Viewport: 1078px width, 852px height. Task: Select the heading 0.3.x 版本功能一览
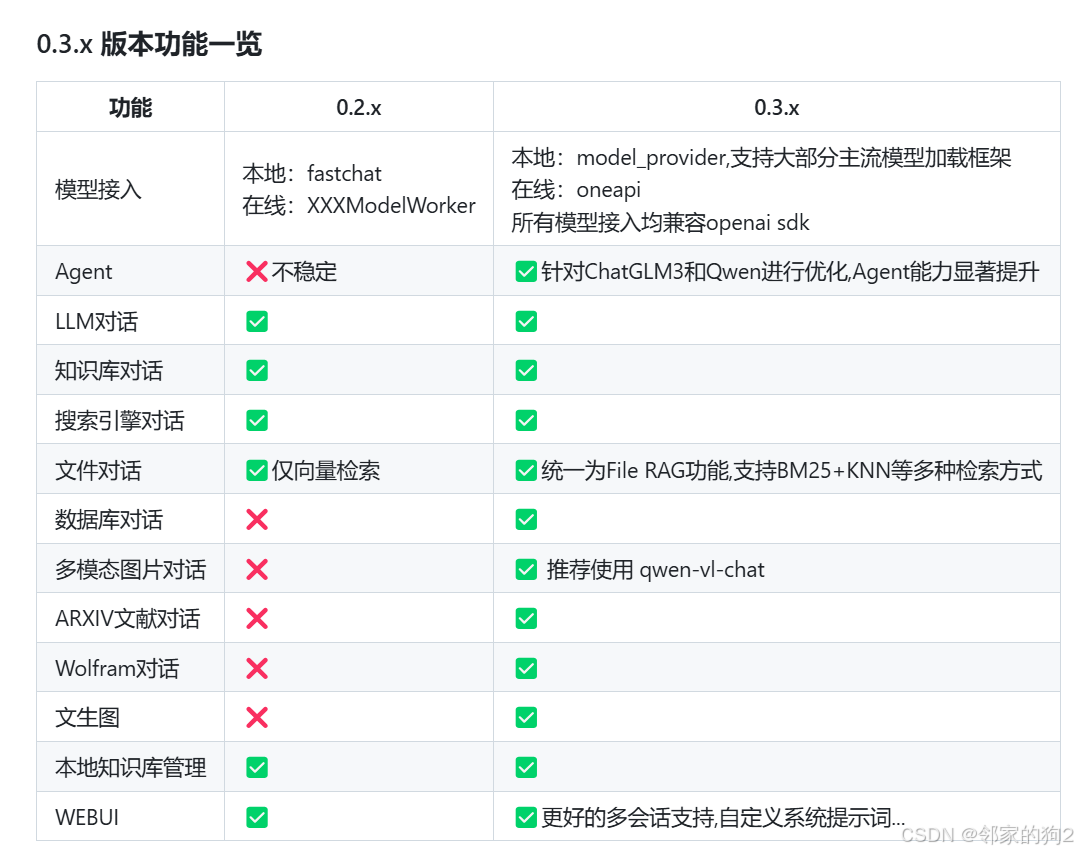pos(149,44)
